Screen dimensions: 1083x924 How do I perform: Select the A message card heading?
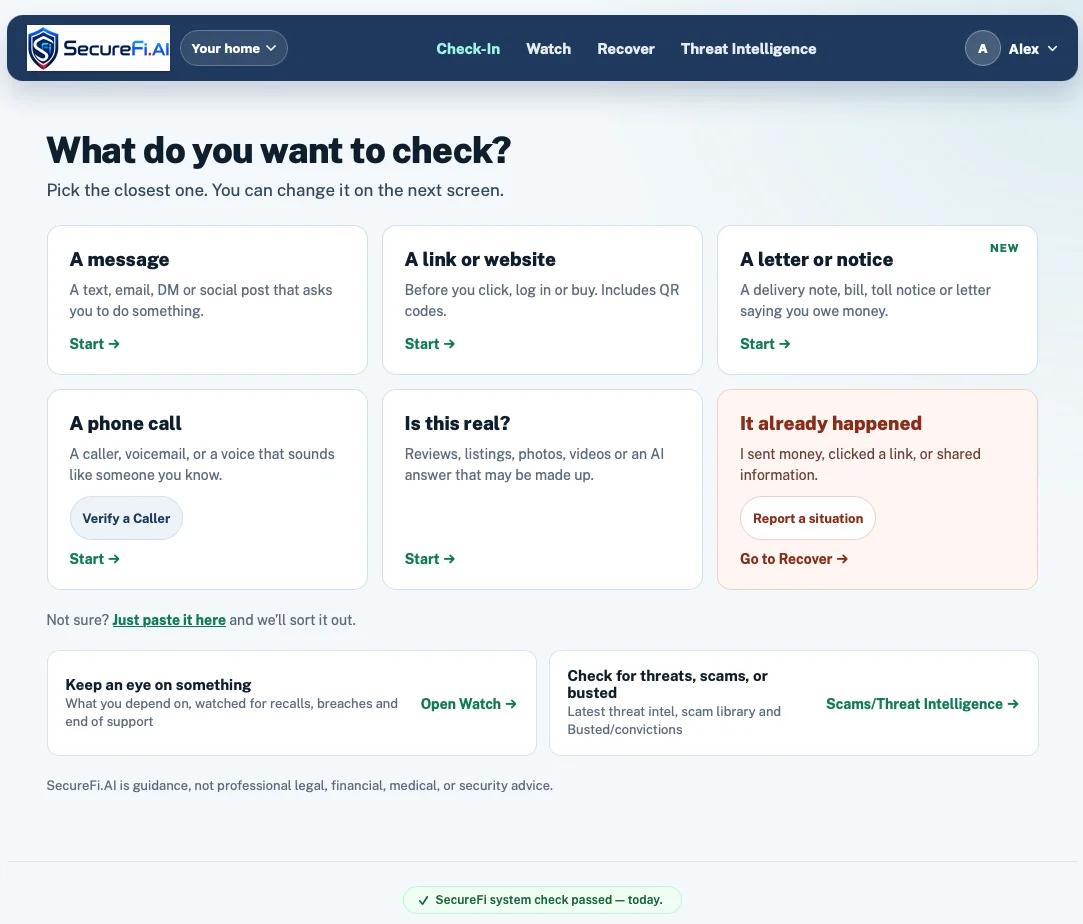(119, 260)
